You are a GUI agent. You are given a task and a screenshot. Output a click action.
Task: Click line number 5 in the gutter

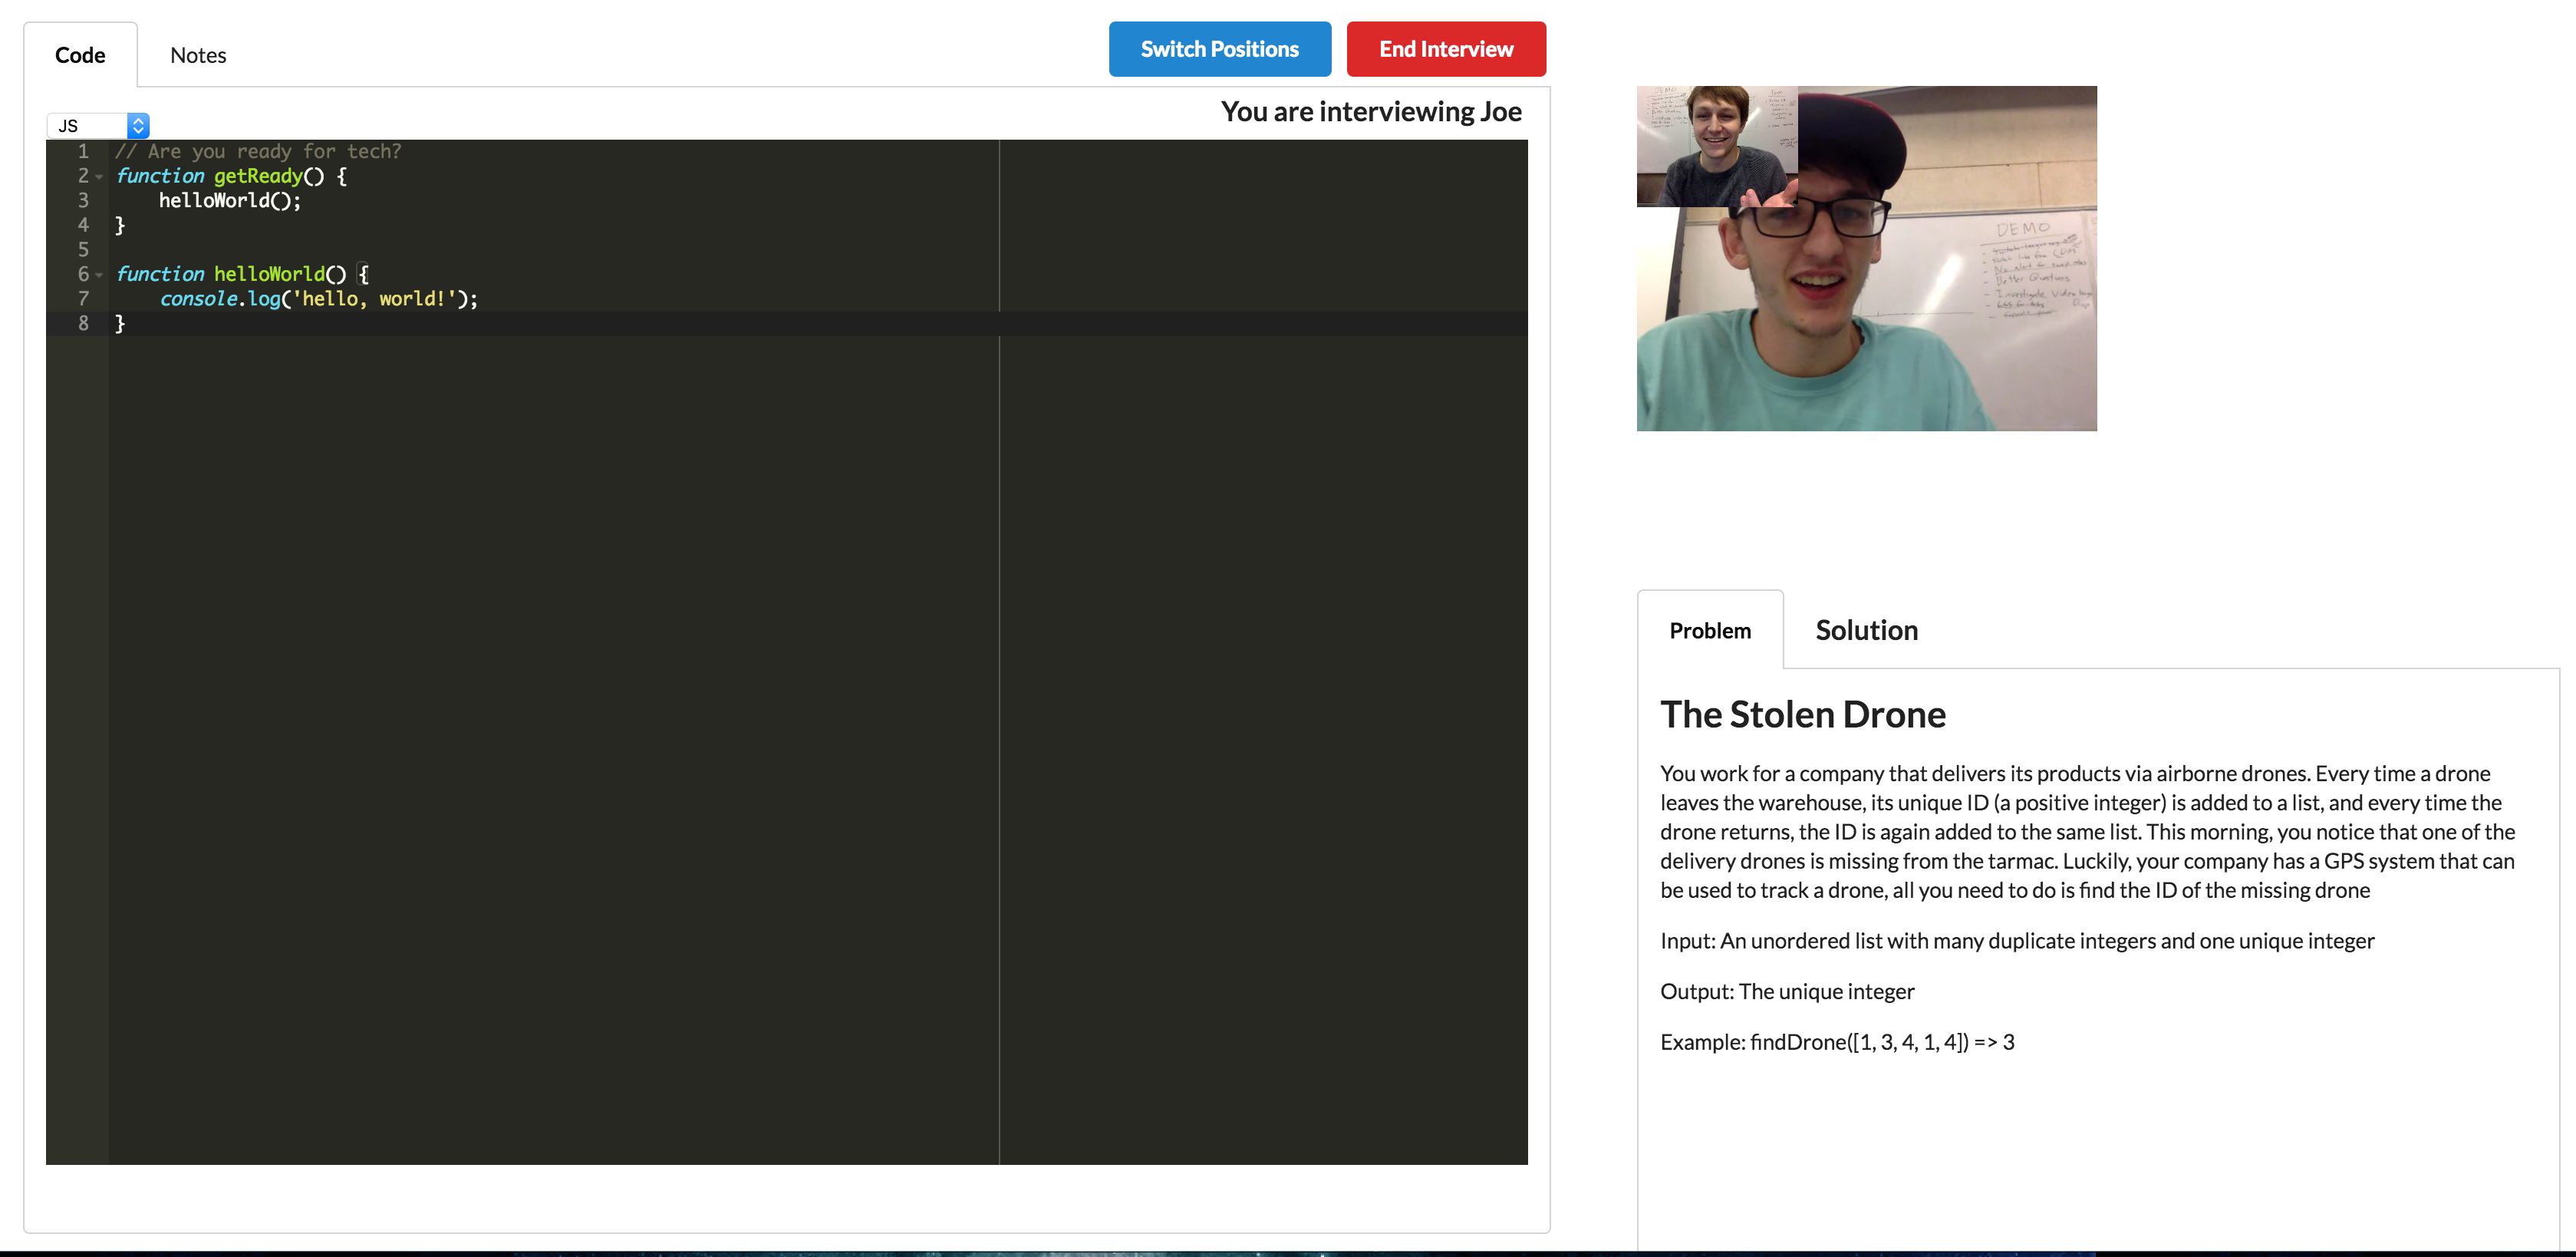point(83,249)
